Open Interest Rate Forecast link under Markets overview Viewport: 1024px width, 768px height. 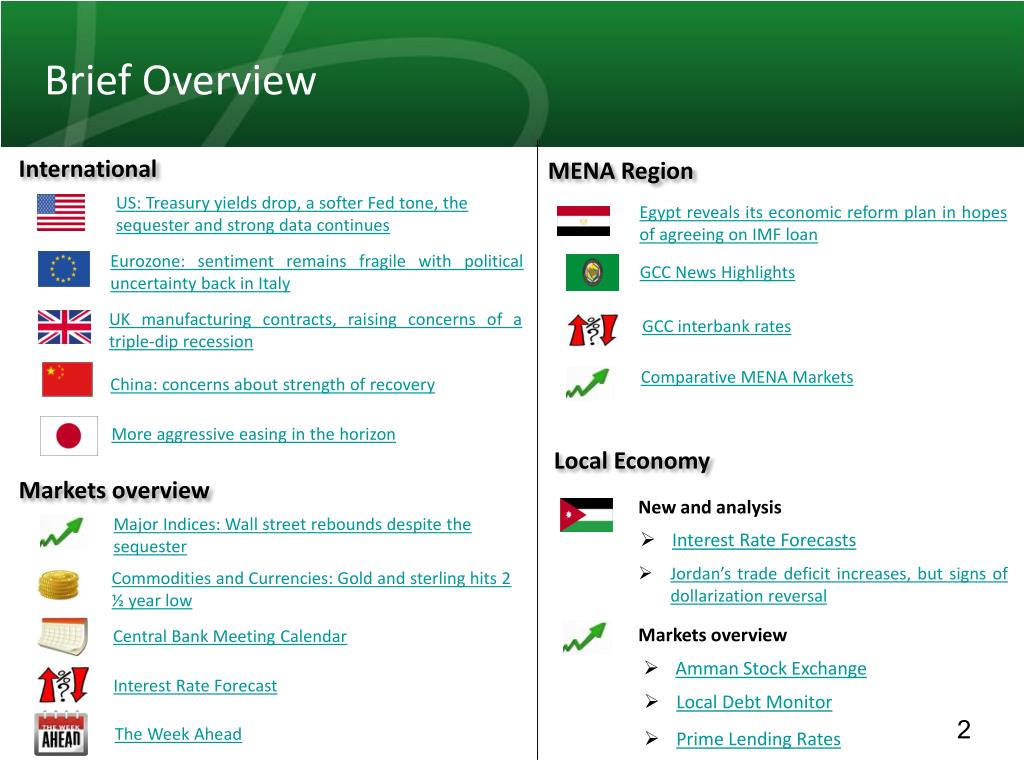(x=195, y=686)
